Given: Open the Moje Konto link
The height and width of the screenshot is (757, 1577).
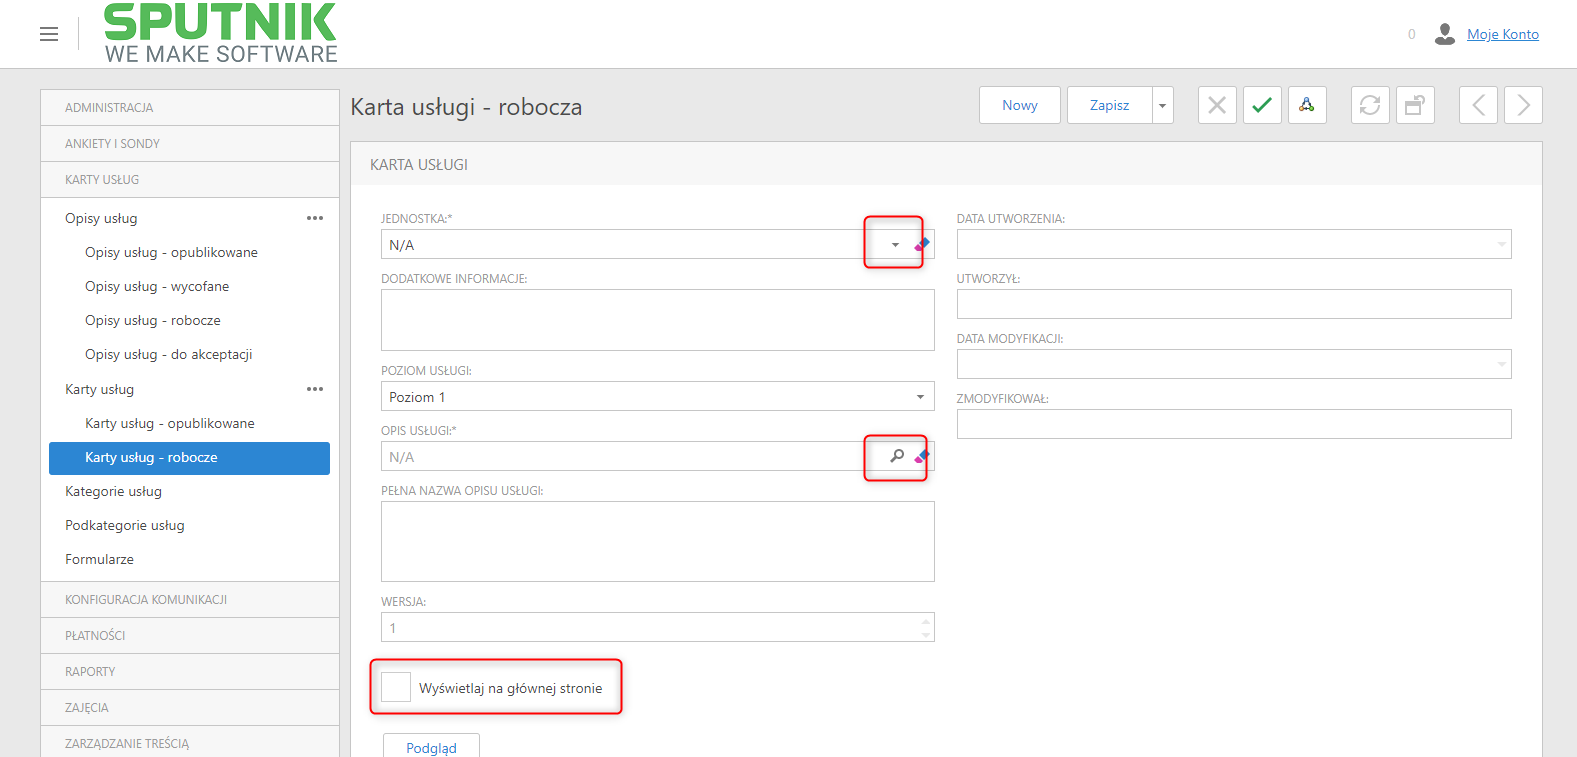Looking at the screenshot, I should (1503, 34).
